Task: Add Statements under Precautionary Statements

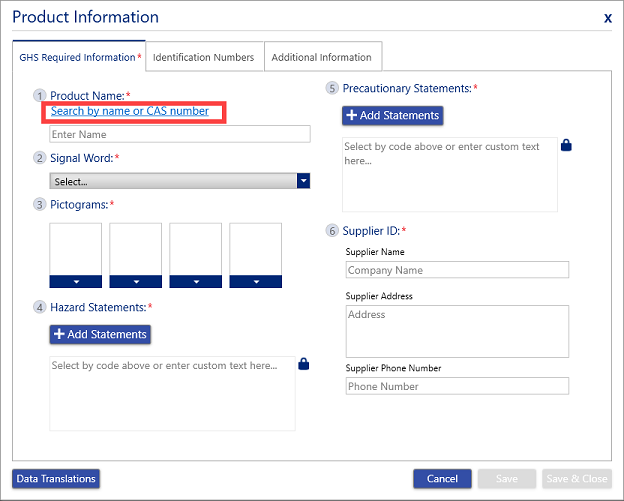Action: 392,116
